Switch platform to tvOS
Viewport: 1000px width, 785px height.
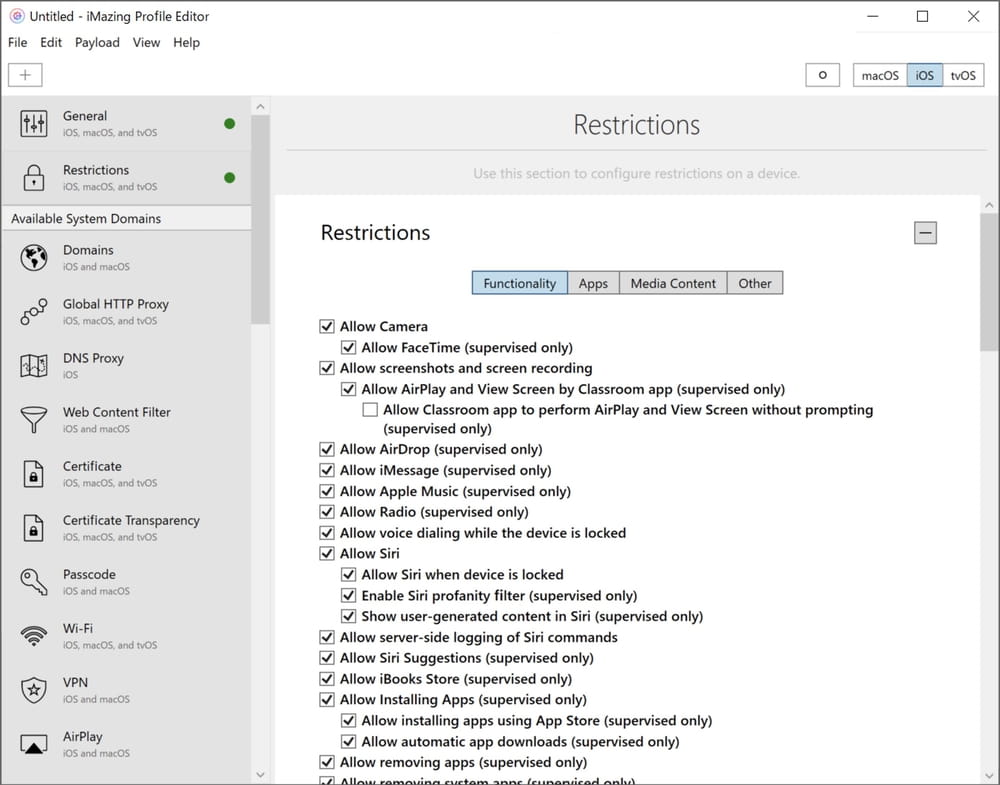[963, 75]
